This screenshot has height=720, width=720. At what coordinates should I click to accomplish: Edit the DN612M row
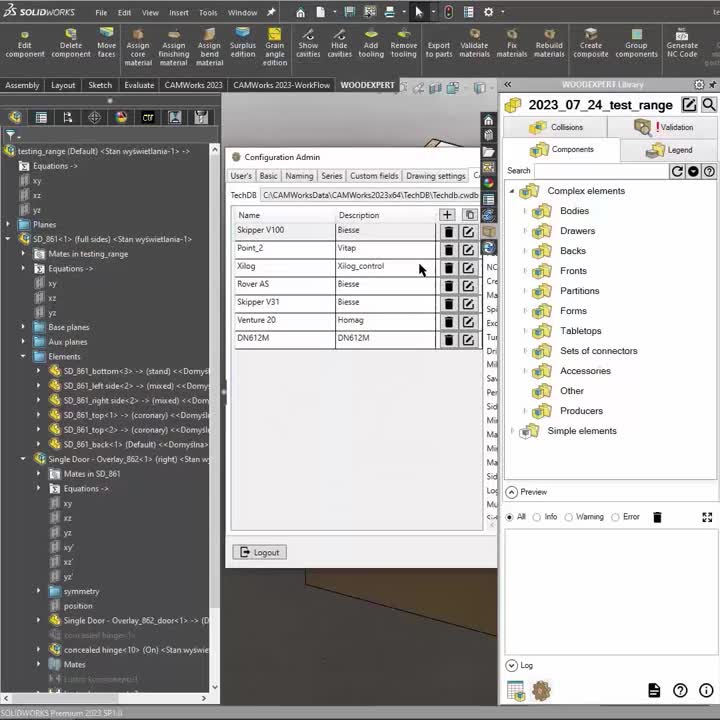(468, 340)
